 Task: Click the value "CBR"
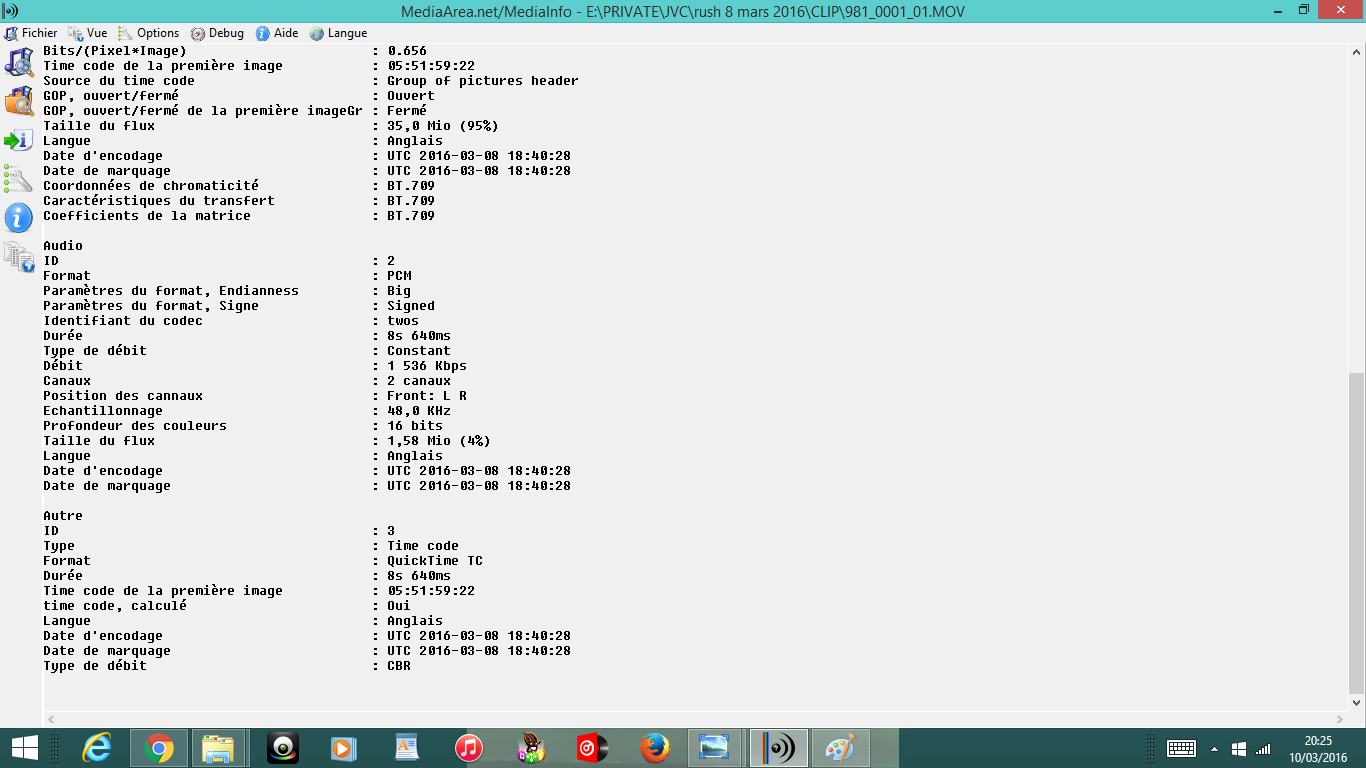(x=399, y=666)
